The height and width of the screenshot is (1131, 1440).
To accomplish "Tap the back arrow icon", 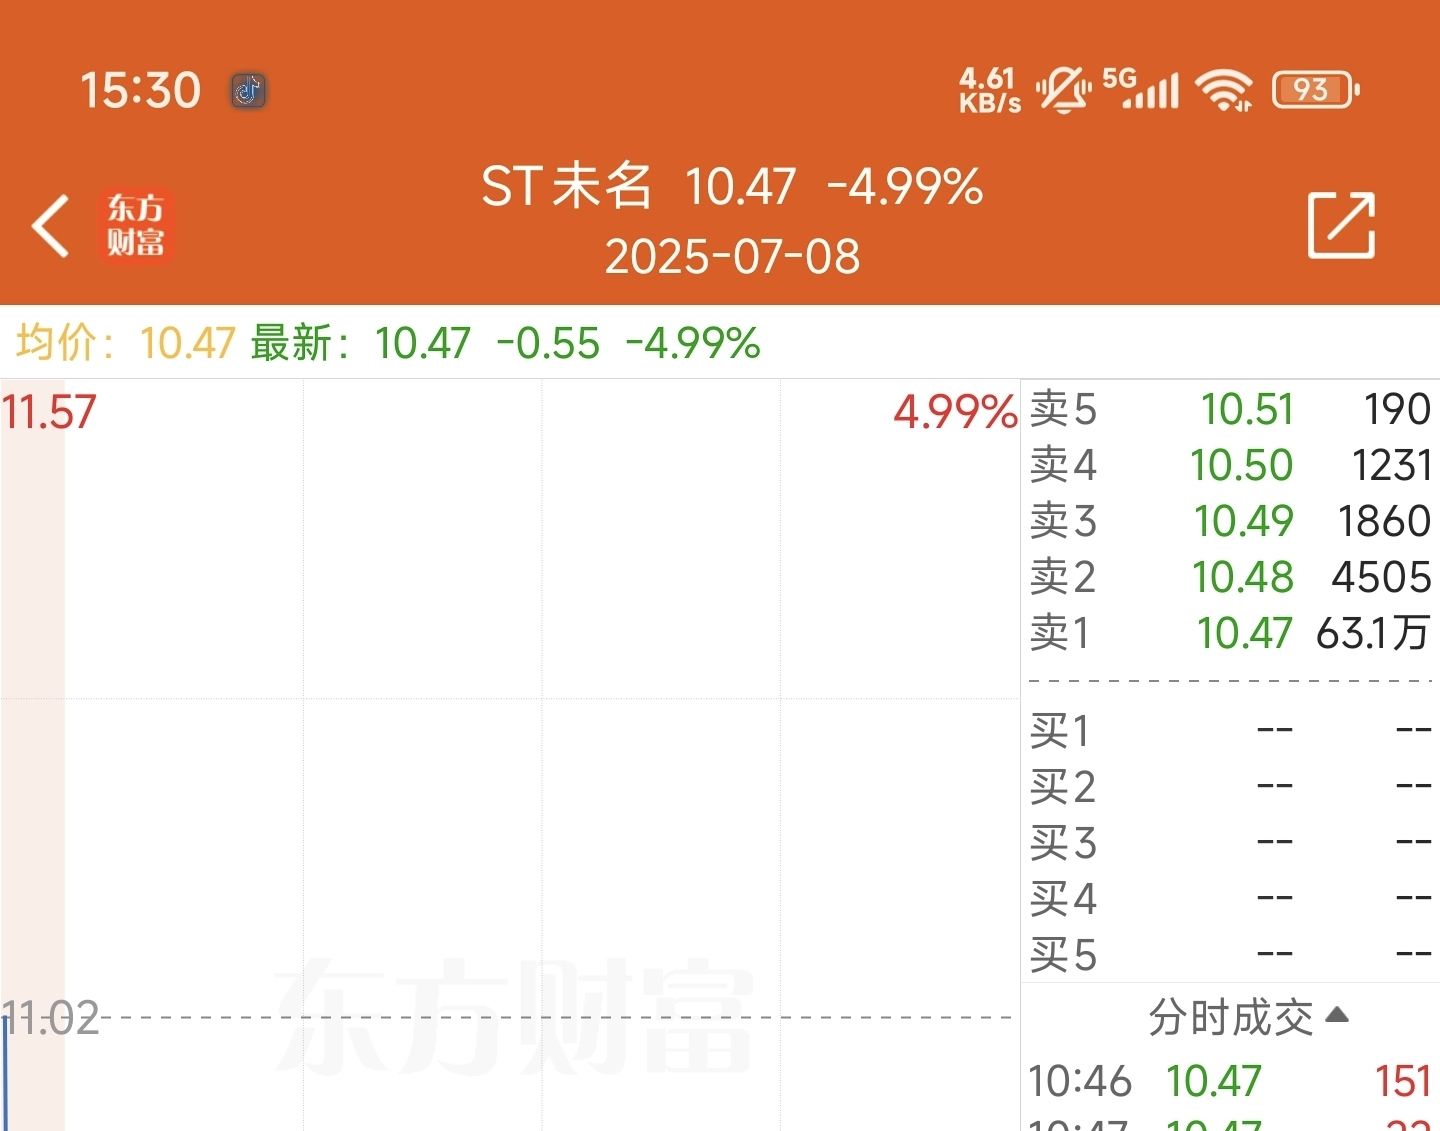I will coord(50,226).
